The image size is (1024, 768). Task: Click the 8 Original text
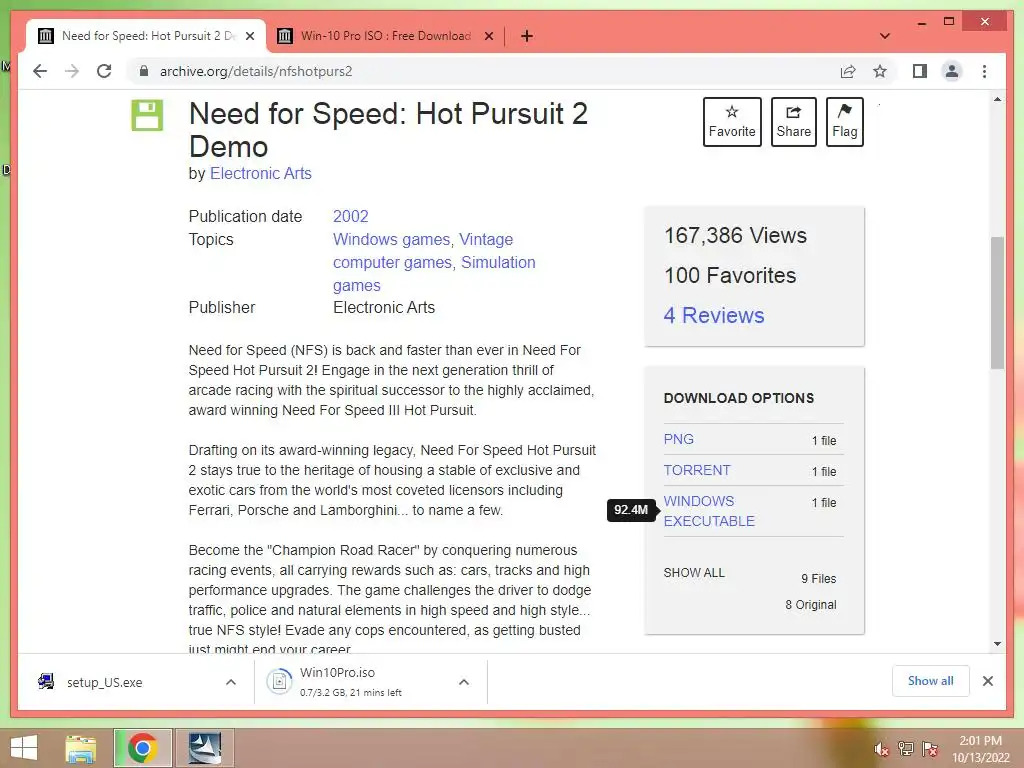point(810,605)
